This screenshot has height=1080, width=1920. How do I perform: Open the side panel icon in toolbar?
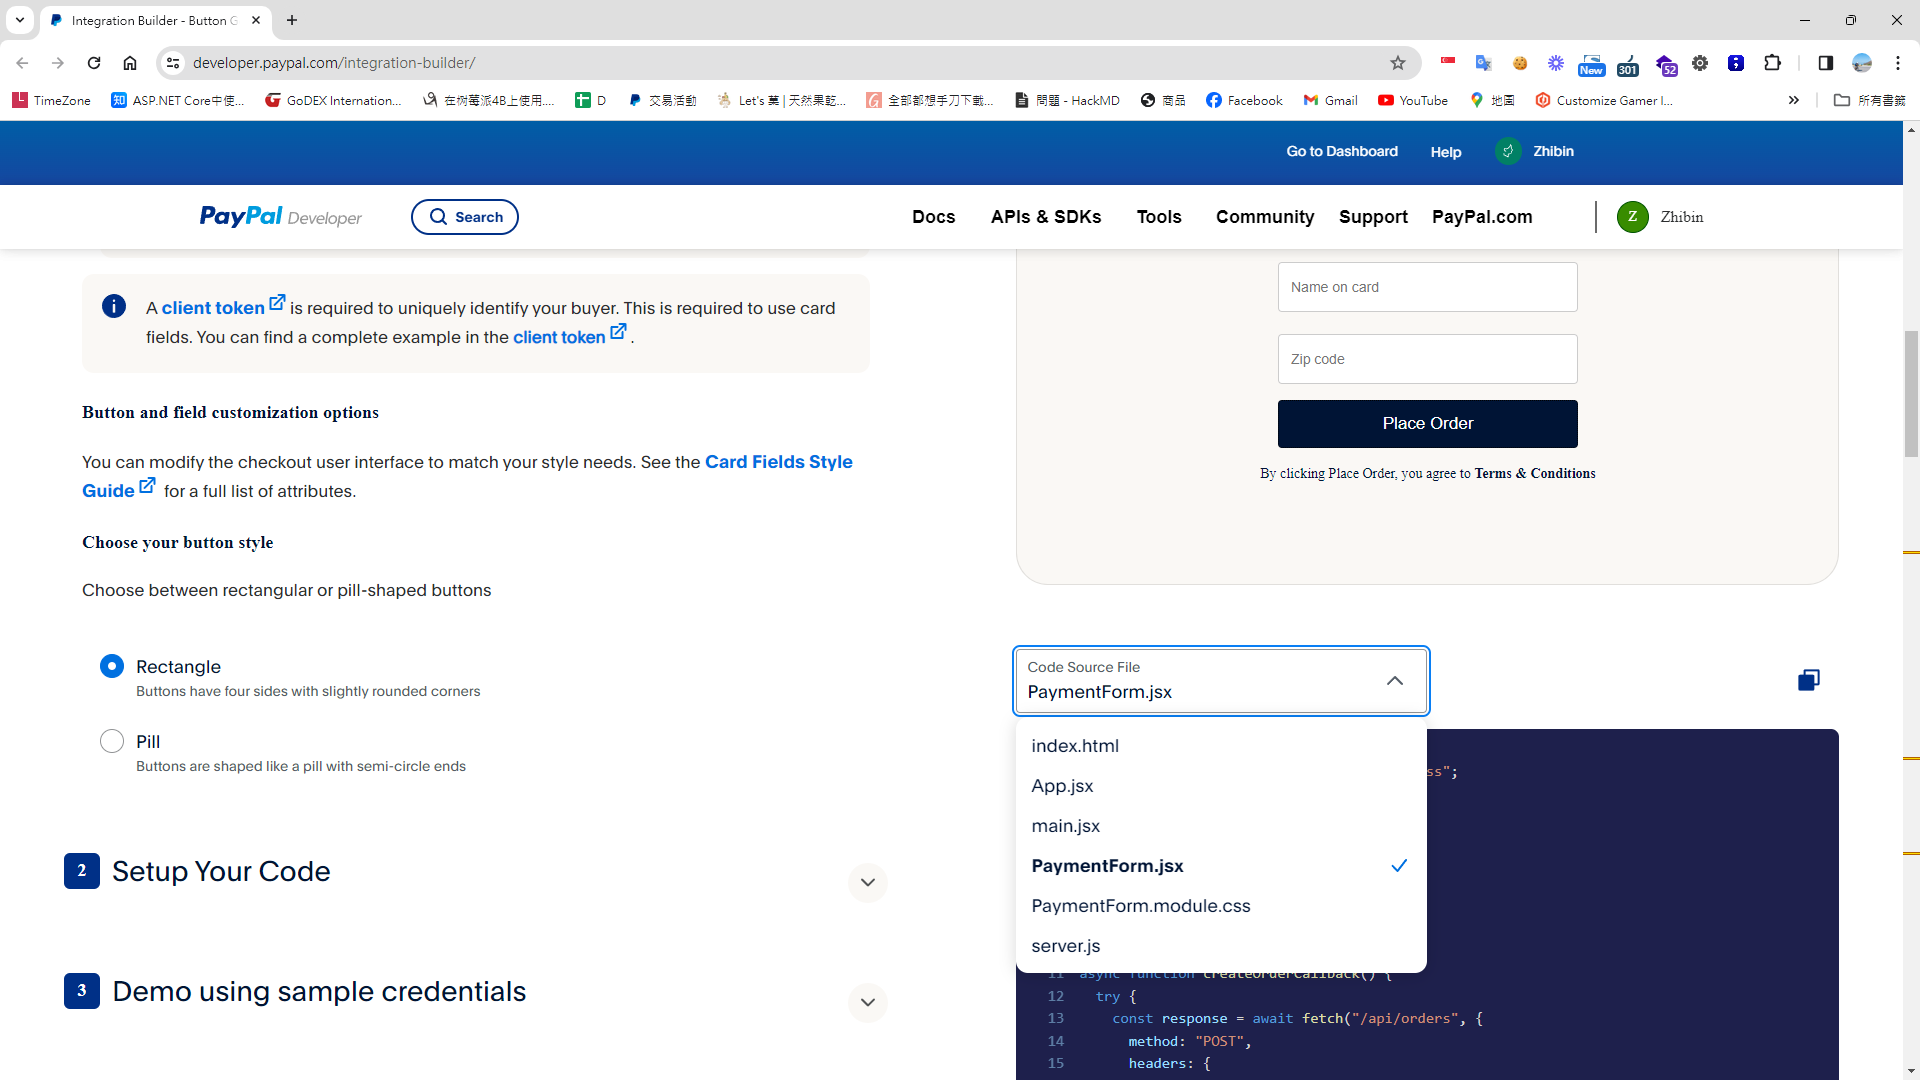point(1825,62)
